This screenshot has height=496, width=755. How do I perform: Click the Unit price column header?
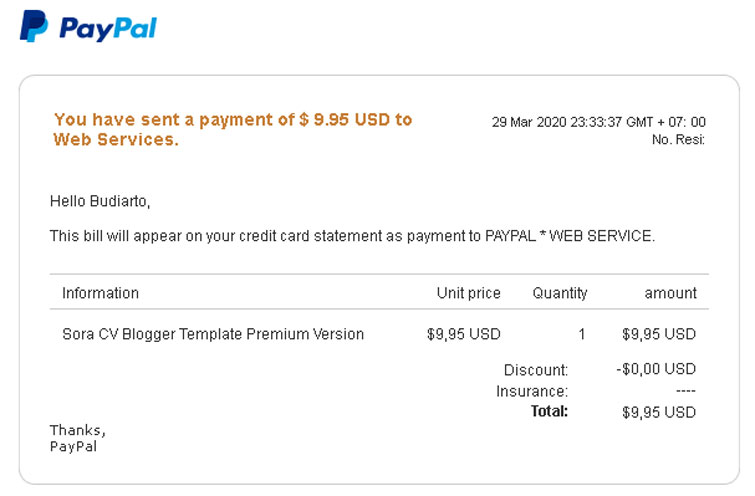(x=469, y=293)
